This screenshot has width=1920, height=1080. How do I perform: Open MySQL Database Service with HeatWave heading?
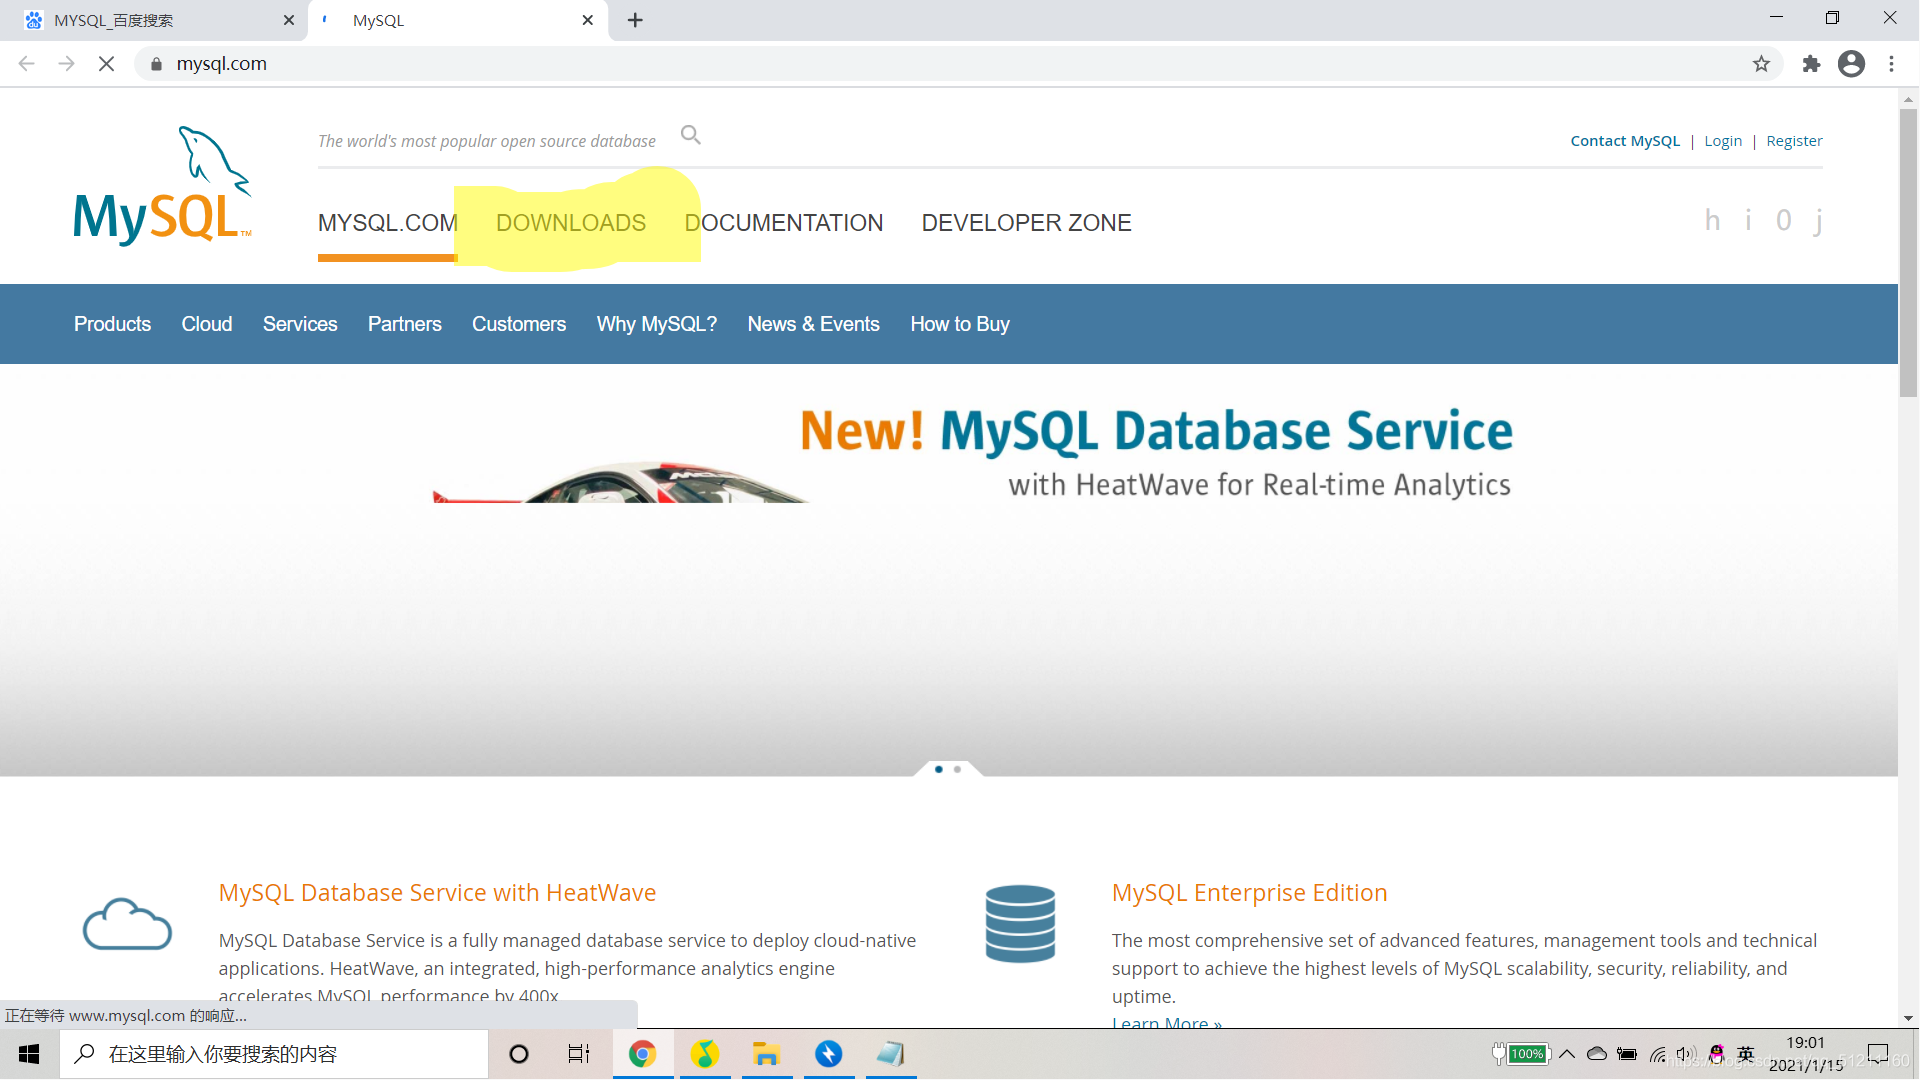click(437, 892)
